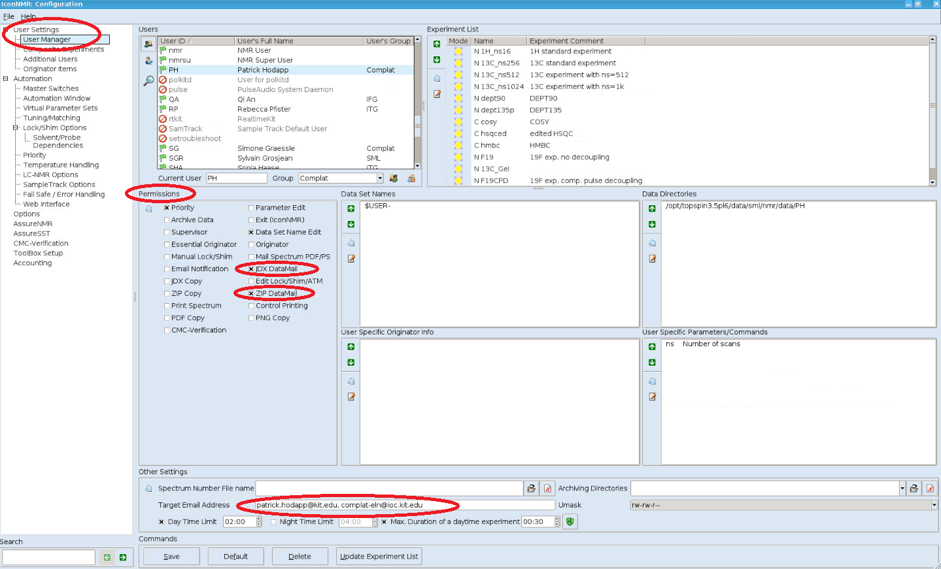Click the edit icon in User Specific Parameters/Commands

pyautogui.click(x=652, y=397)
